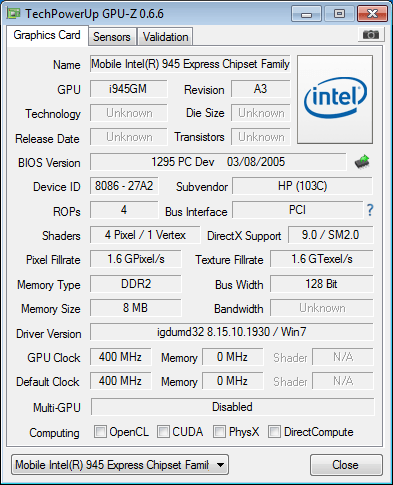Click the Revision field showing A3

[261, 89]
